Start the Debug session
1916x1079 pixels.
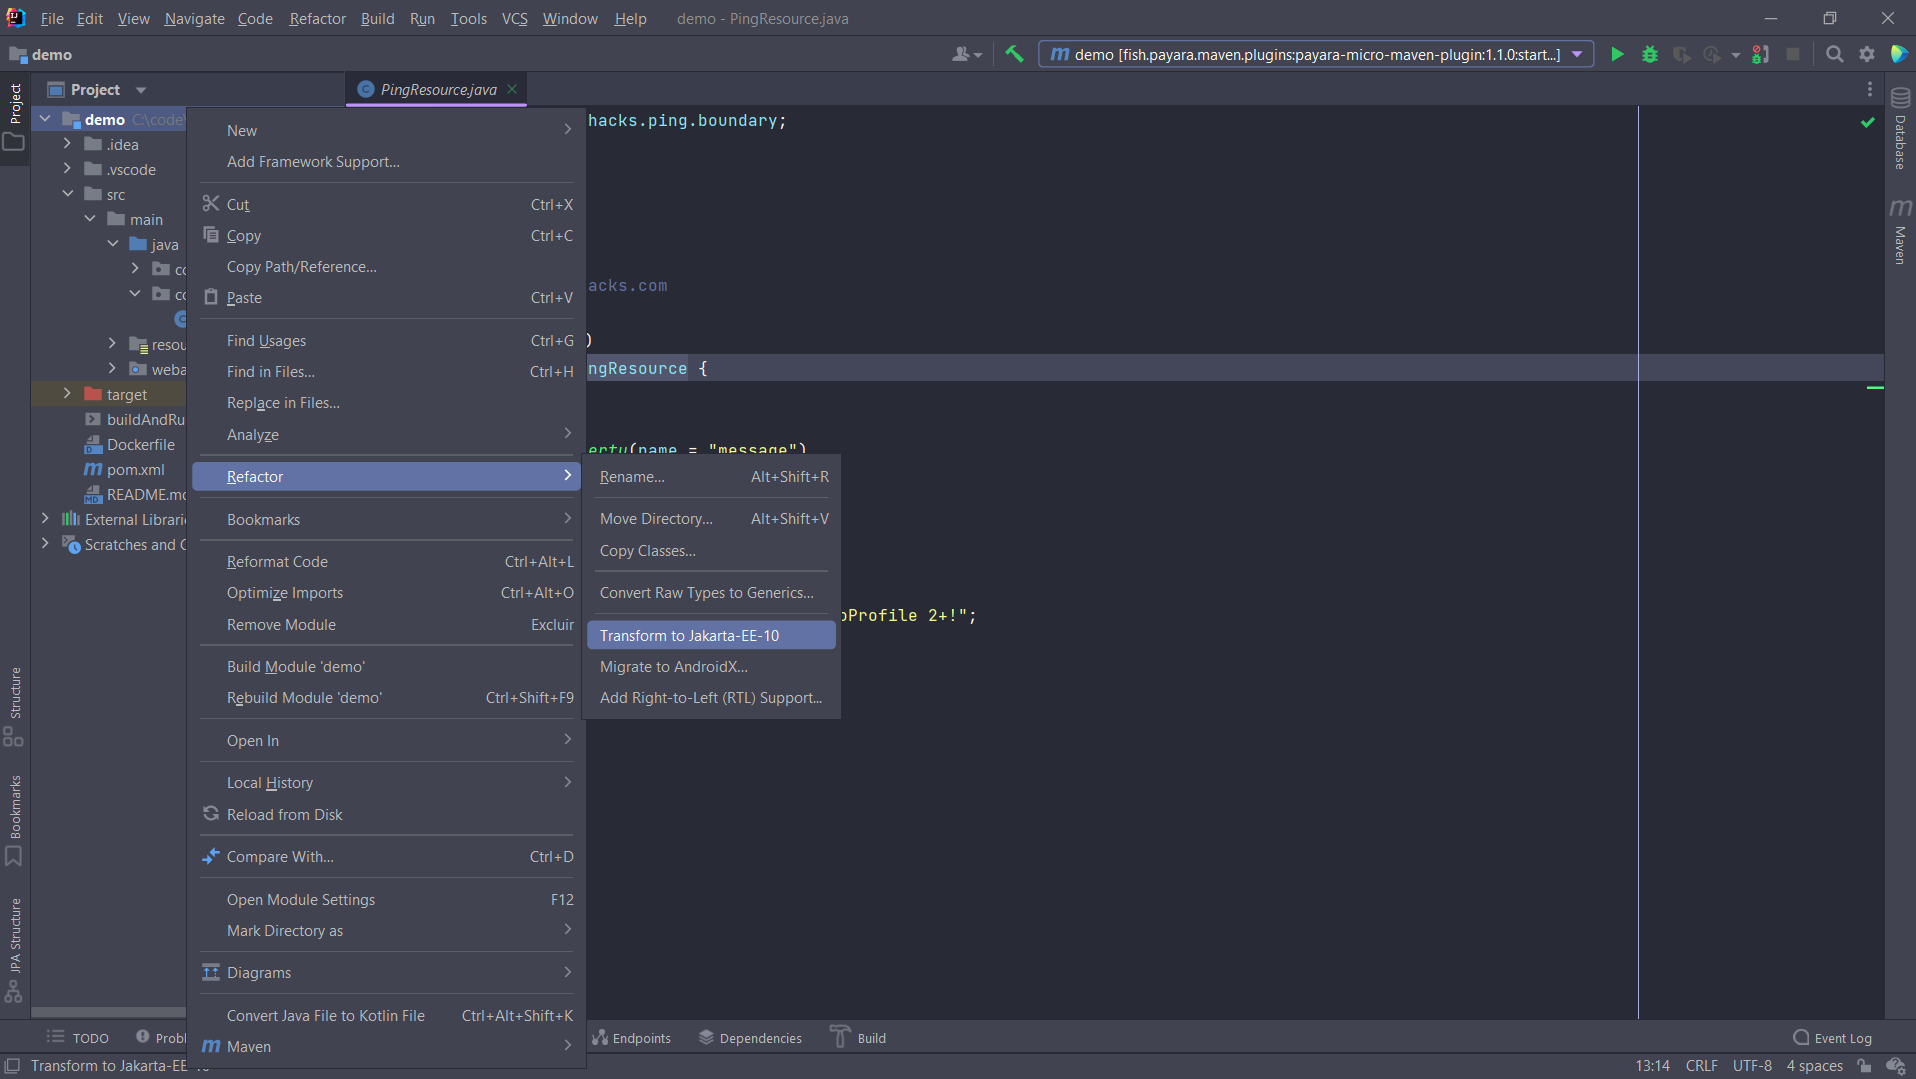click(1649, 54)
